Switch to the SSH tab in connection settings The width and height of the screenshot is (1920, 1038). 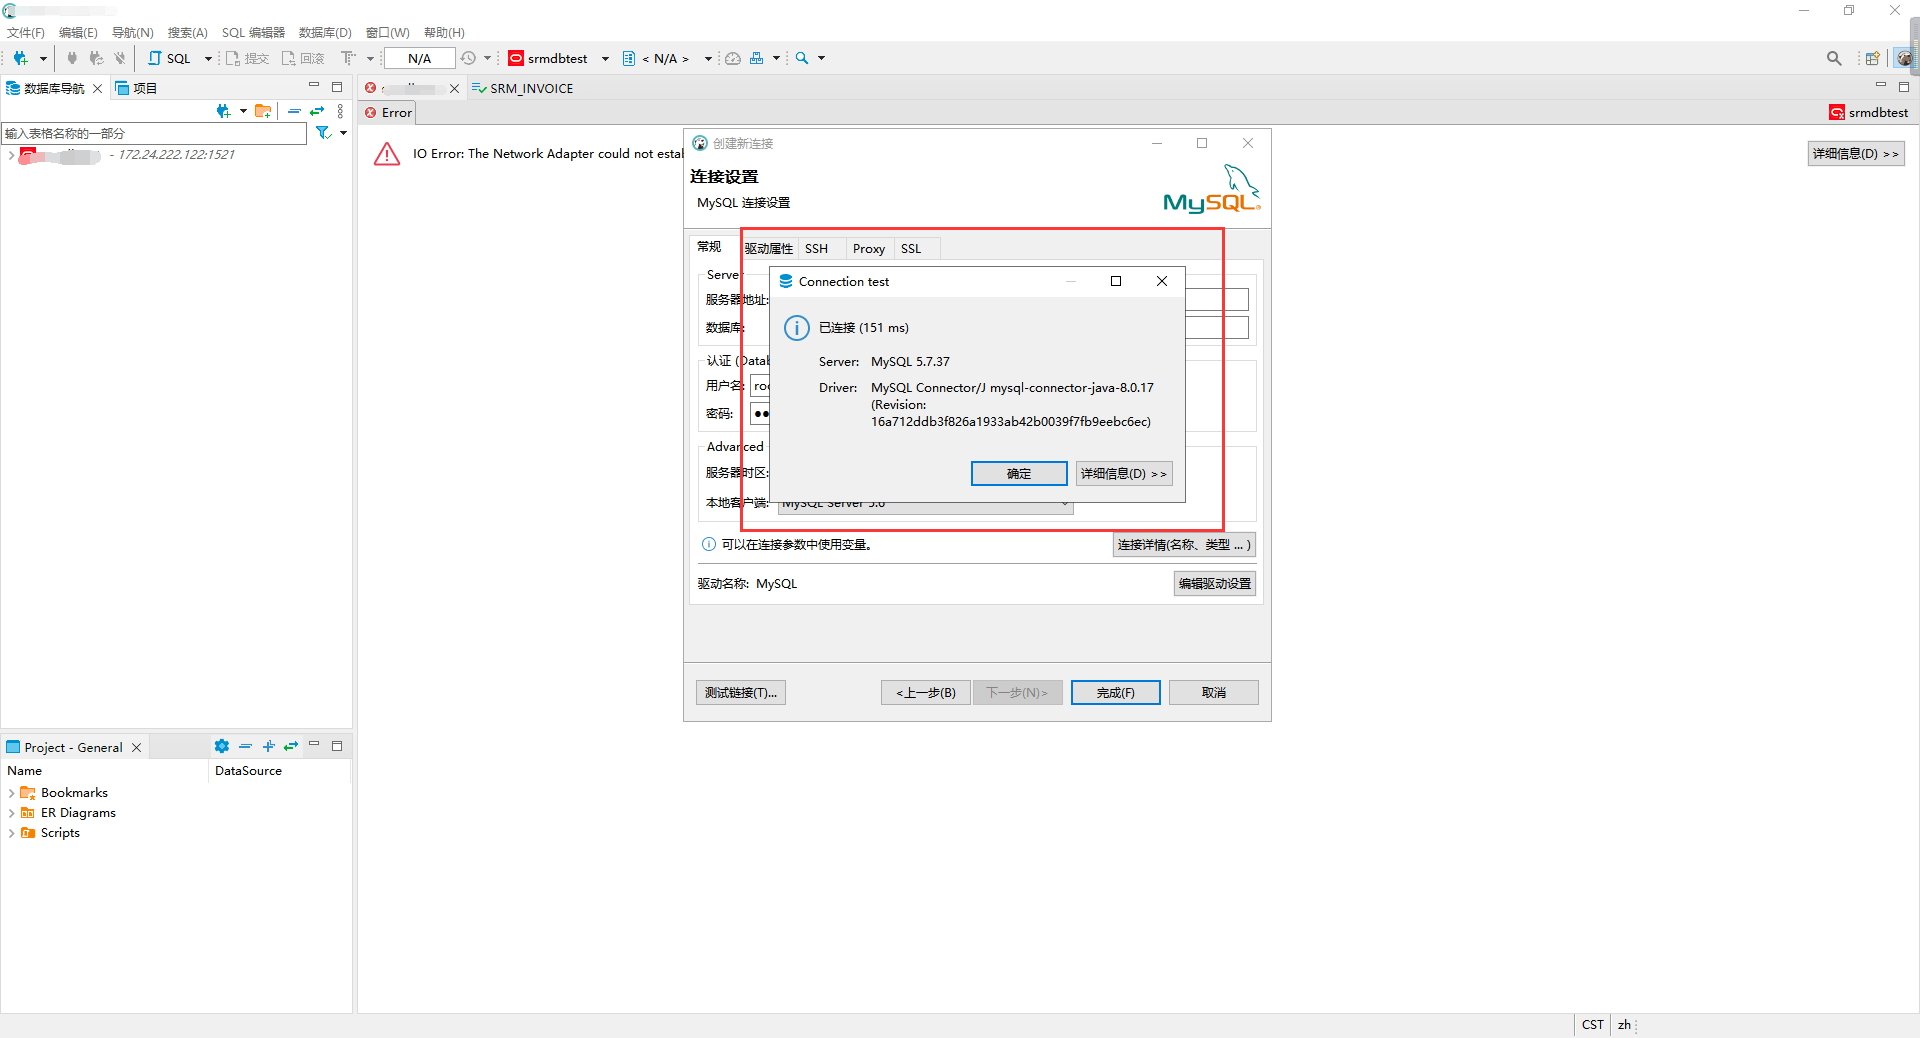(x=816, y=248)
